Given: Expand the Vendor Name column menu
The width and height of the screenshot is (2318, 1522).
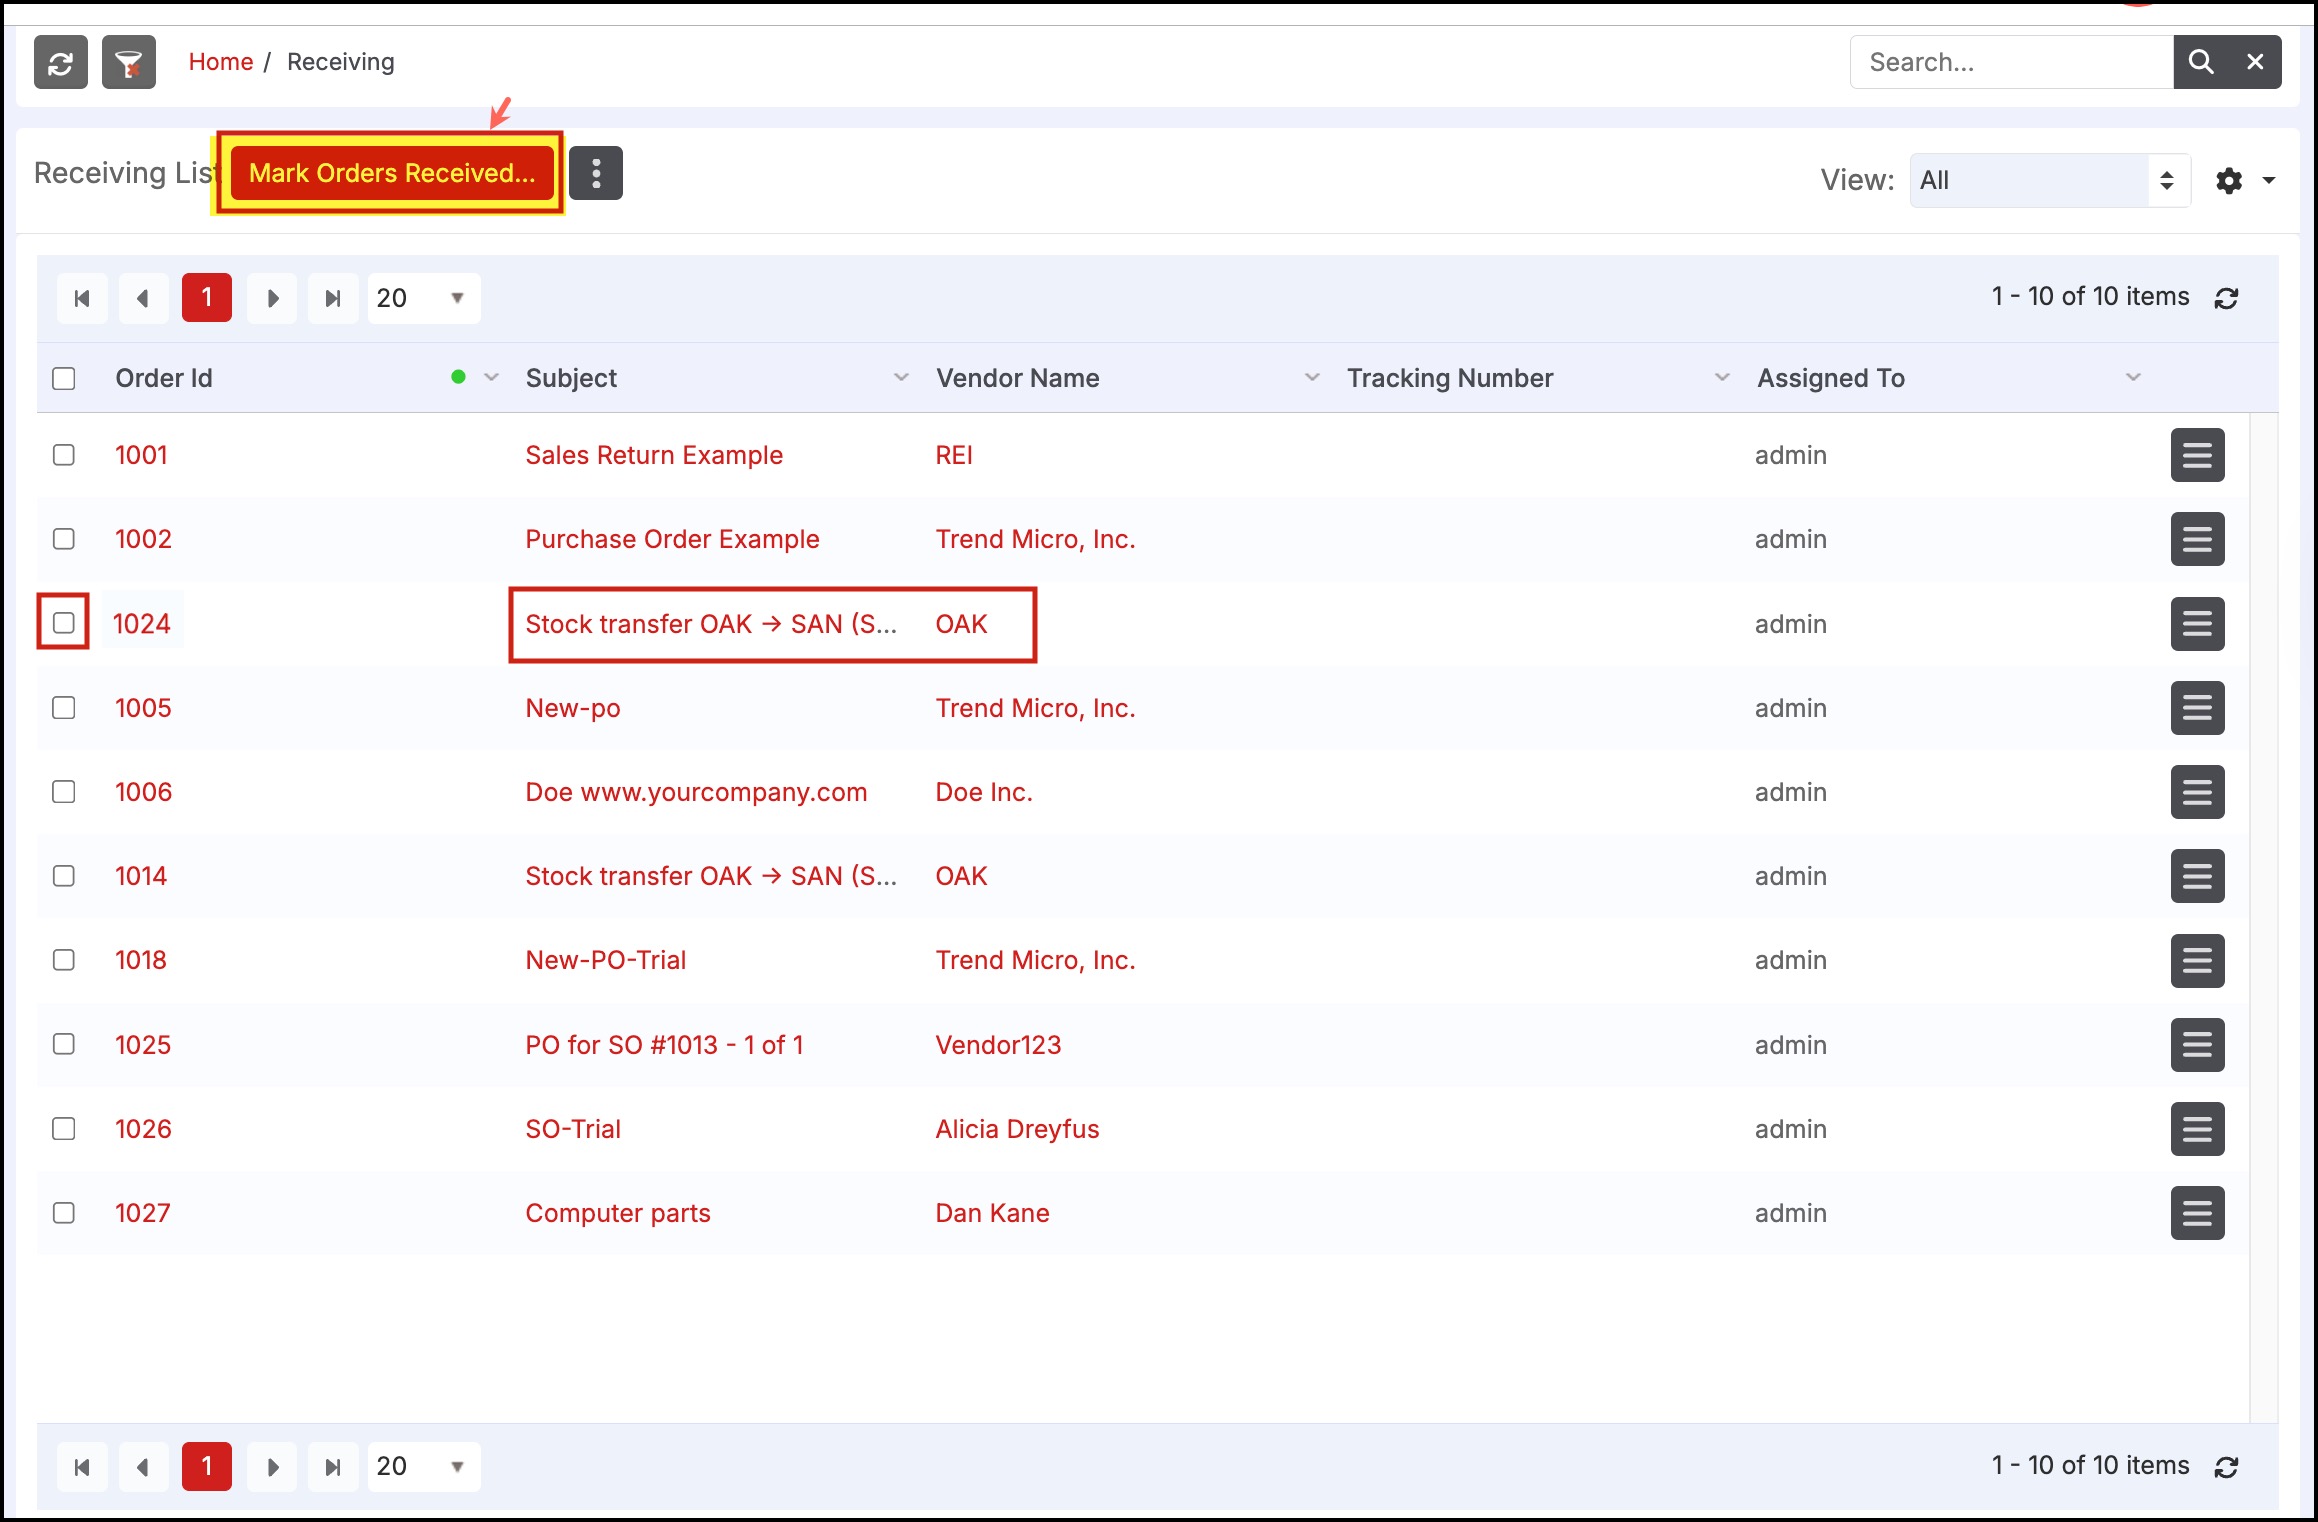Looking at the screenshot, I should coord(1312,378).
